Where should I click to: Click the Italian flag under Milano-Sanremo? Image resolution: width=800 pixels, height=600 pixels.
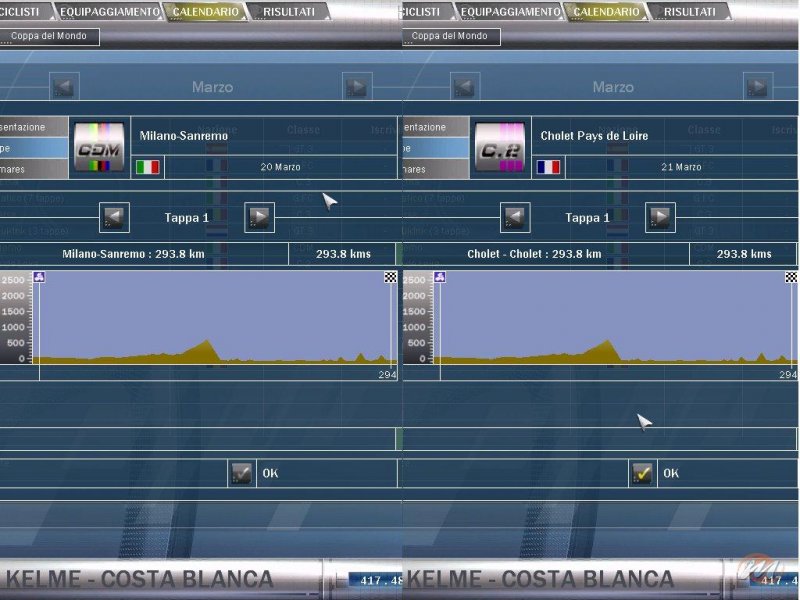(x=147, y=167)
